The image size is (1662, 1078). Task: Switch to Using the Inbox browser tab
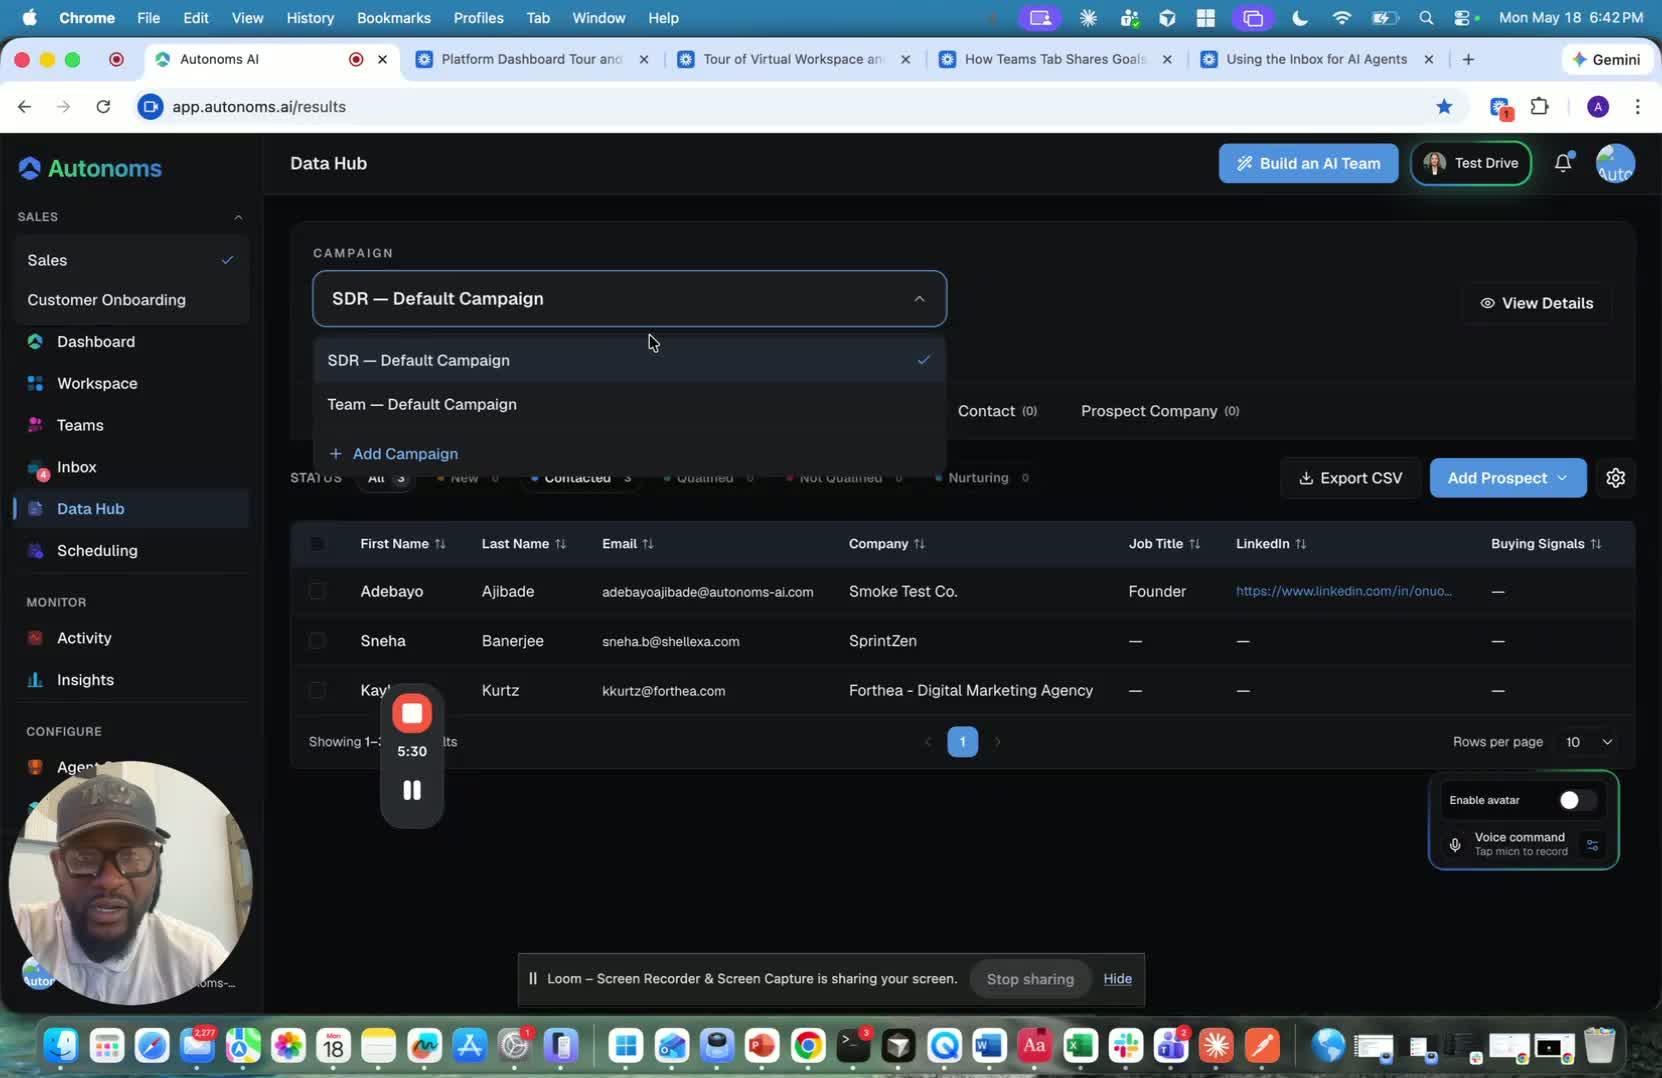pyautogui.click(x=1318, y=59)
